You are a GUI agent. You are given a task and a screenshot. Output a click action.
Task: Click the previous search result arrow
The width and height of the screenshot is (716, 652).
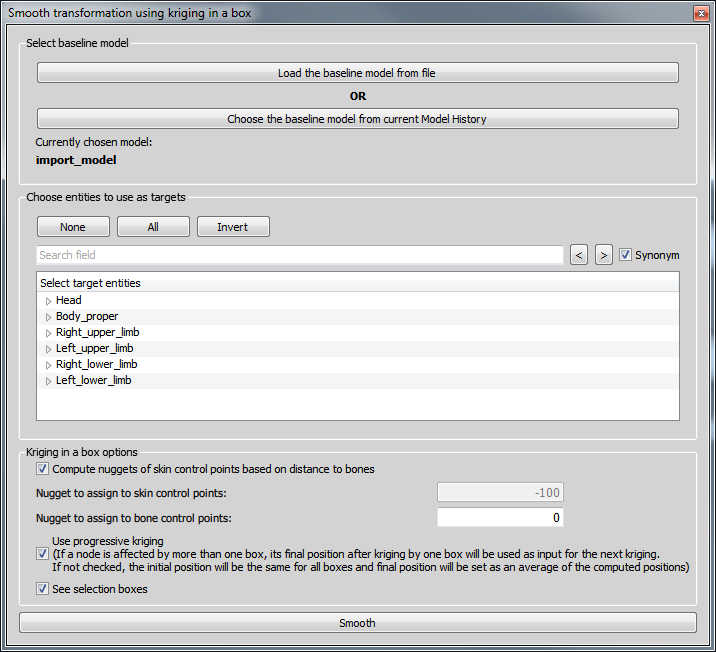point(579,255)
